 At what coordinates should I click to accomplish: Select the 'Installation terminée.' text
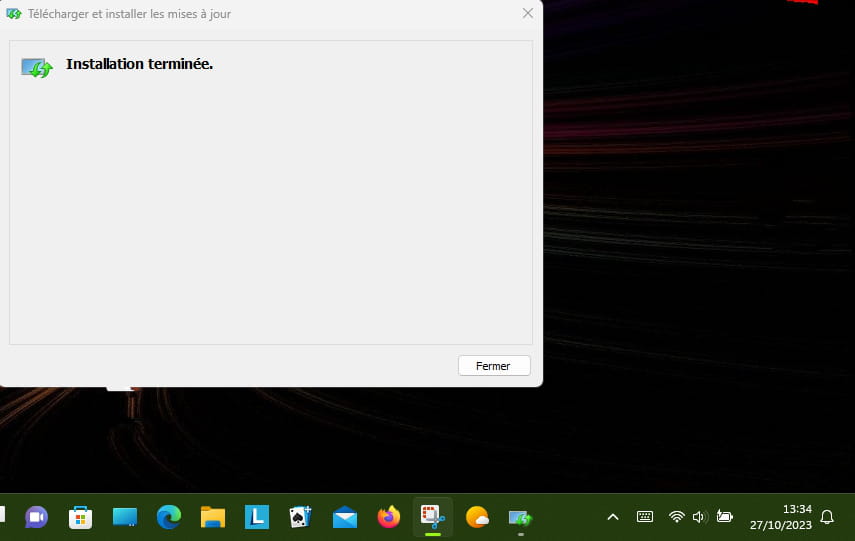pyautogui.click(x=140, y=64)
